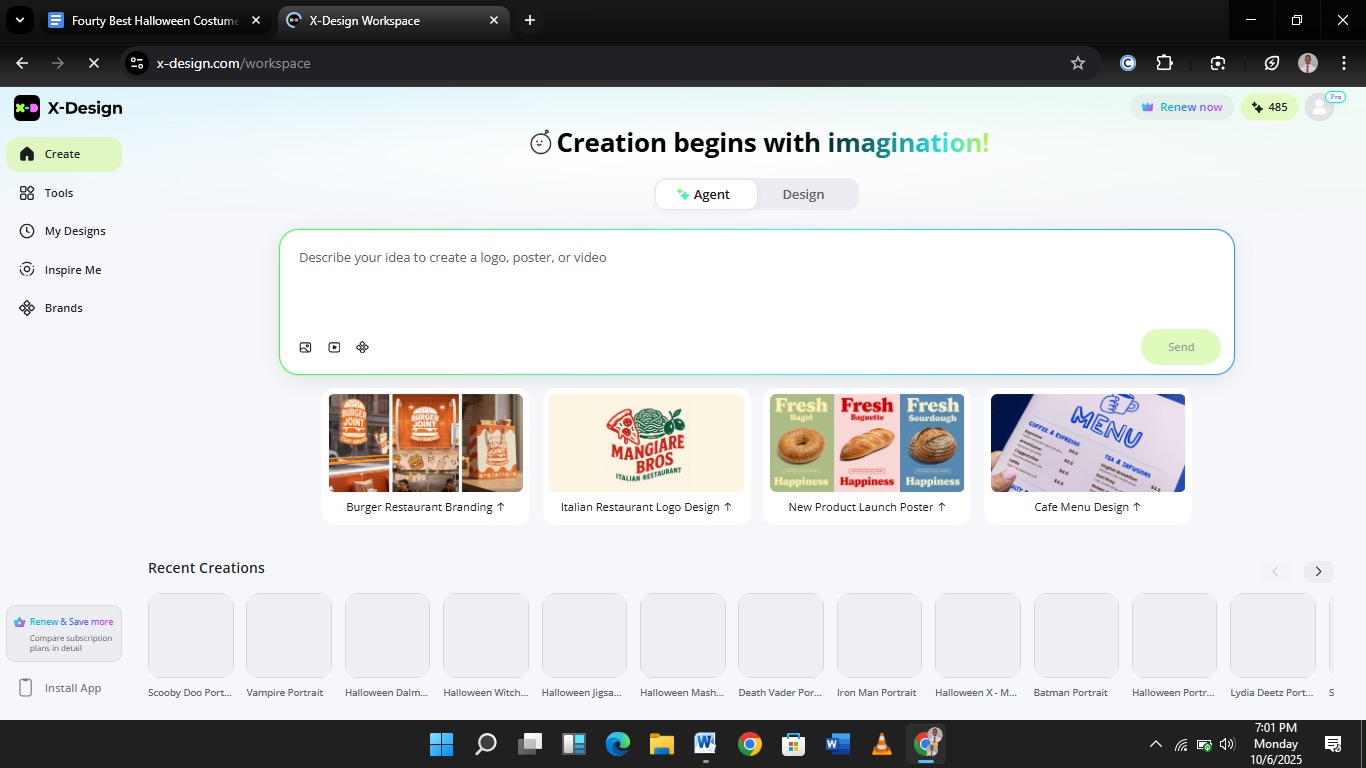Switch to the Design mode toggle

click(803, 194)
